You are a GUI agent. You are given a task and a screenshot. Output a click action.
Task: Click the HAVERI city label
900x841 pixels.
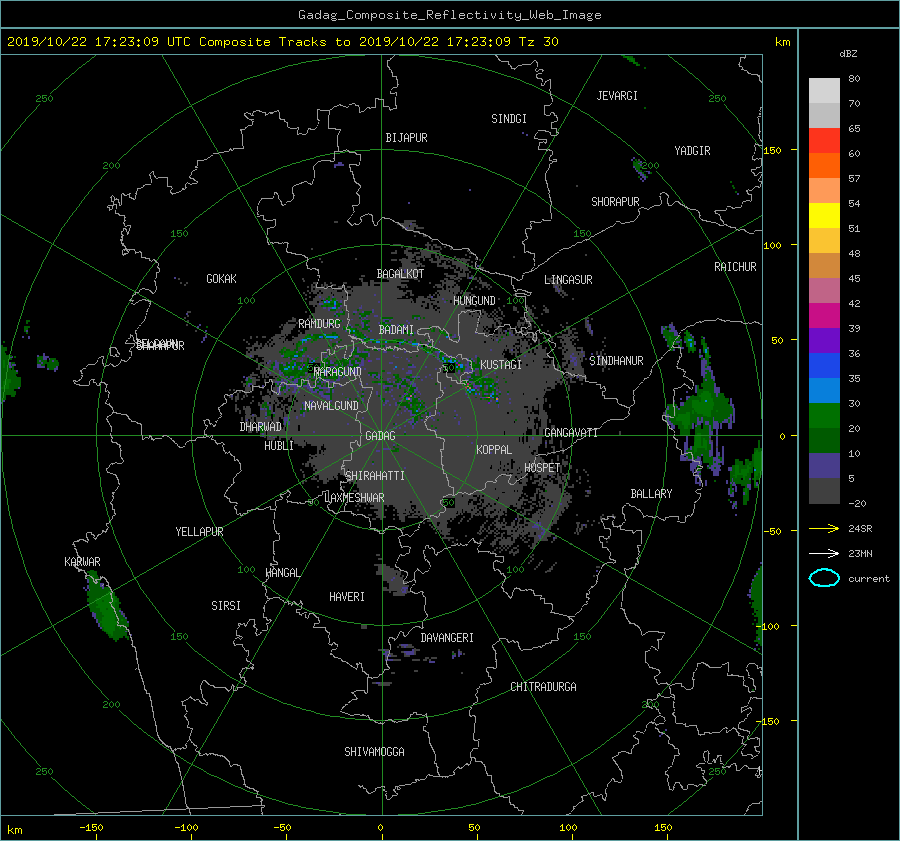pyautogui.click(x=347, y=597)
